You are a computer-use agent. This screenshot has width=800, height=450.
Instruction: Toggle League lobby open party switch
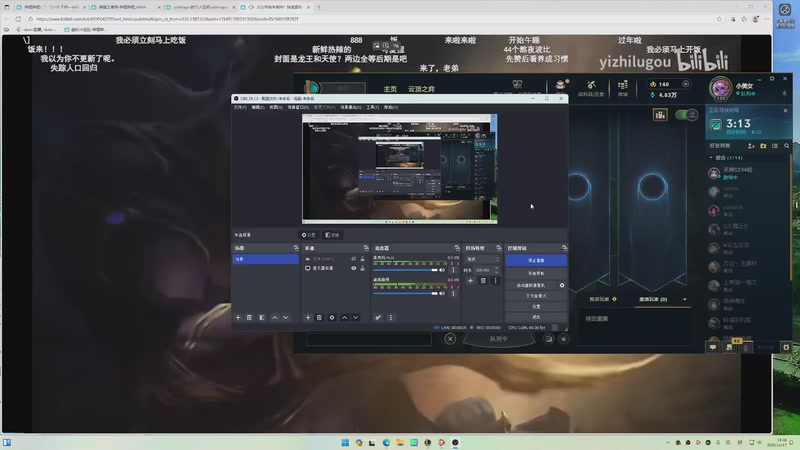(686, 115)
